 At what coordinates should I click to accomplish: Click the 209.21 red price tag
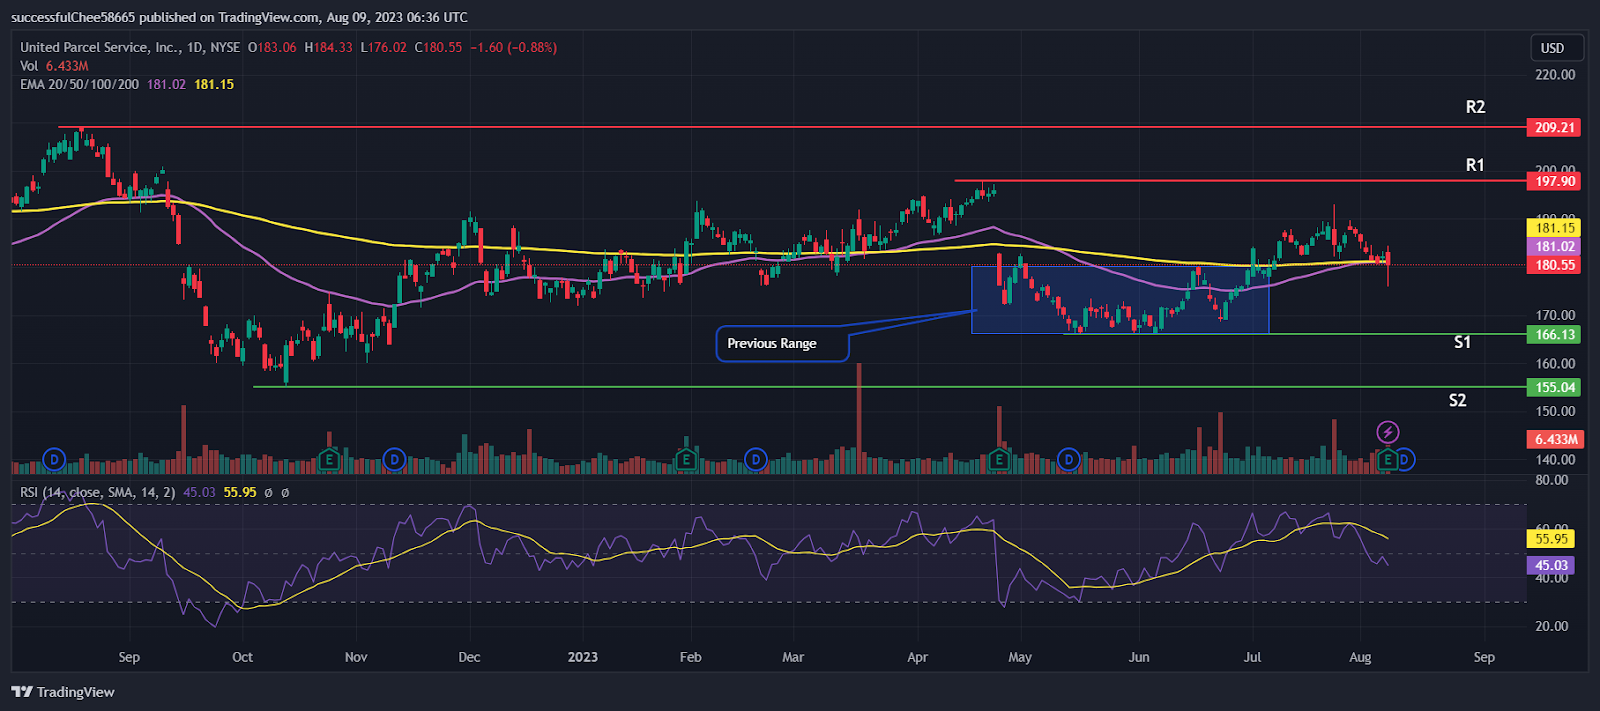1555,127
